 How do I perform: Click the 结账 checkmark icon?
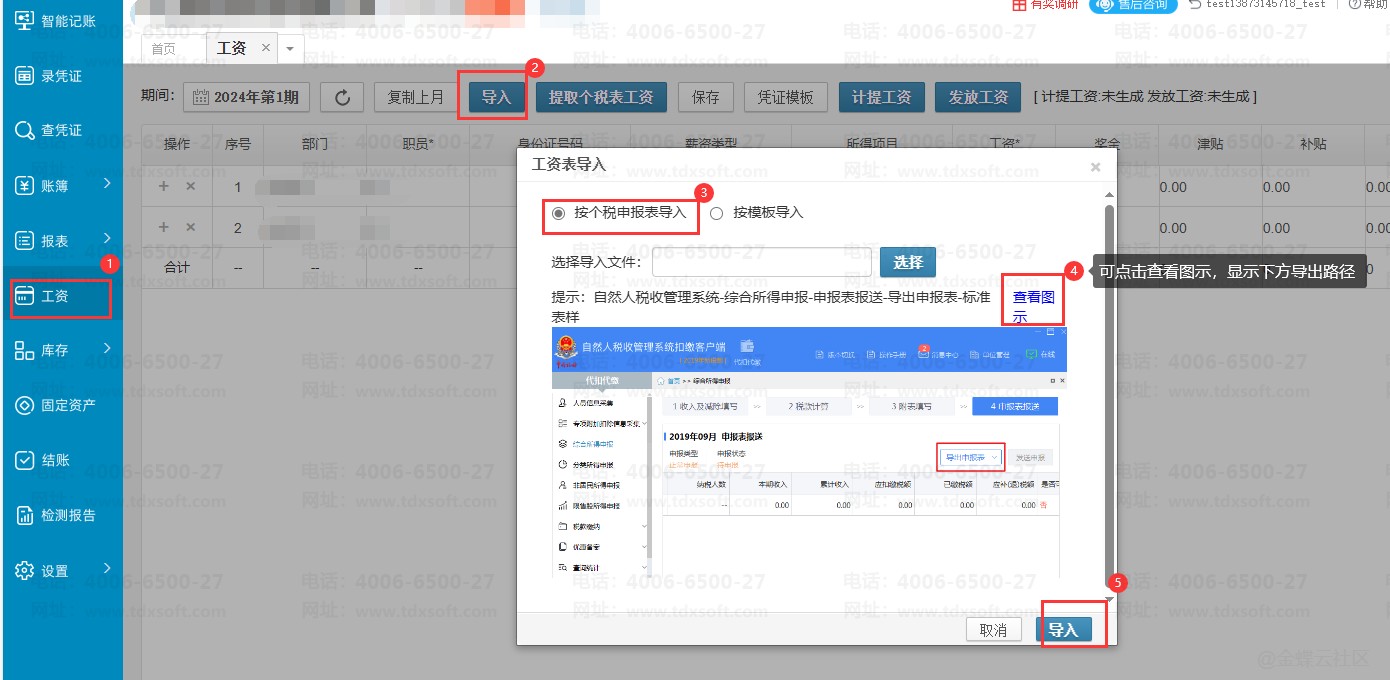click(x=25, y=460)
